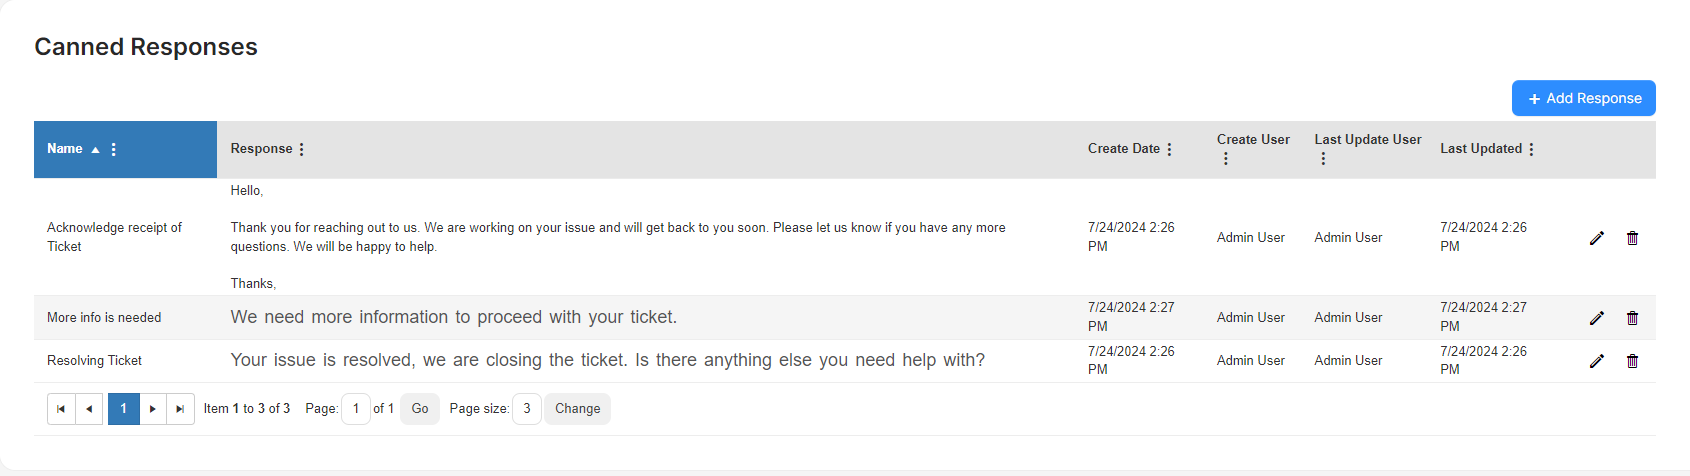Screen dimensions: 1690x476
Task: Delete the Acknowledge receipt of Ticket response
Action: pyautogui.click(x=1632, y=238)
